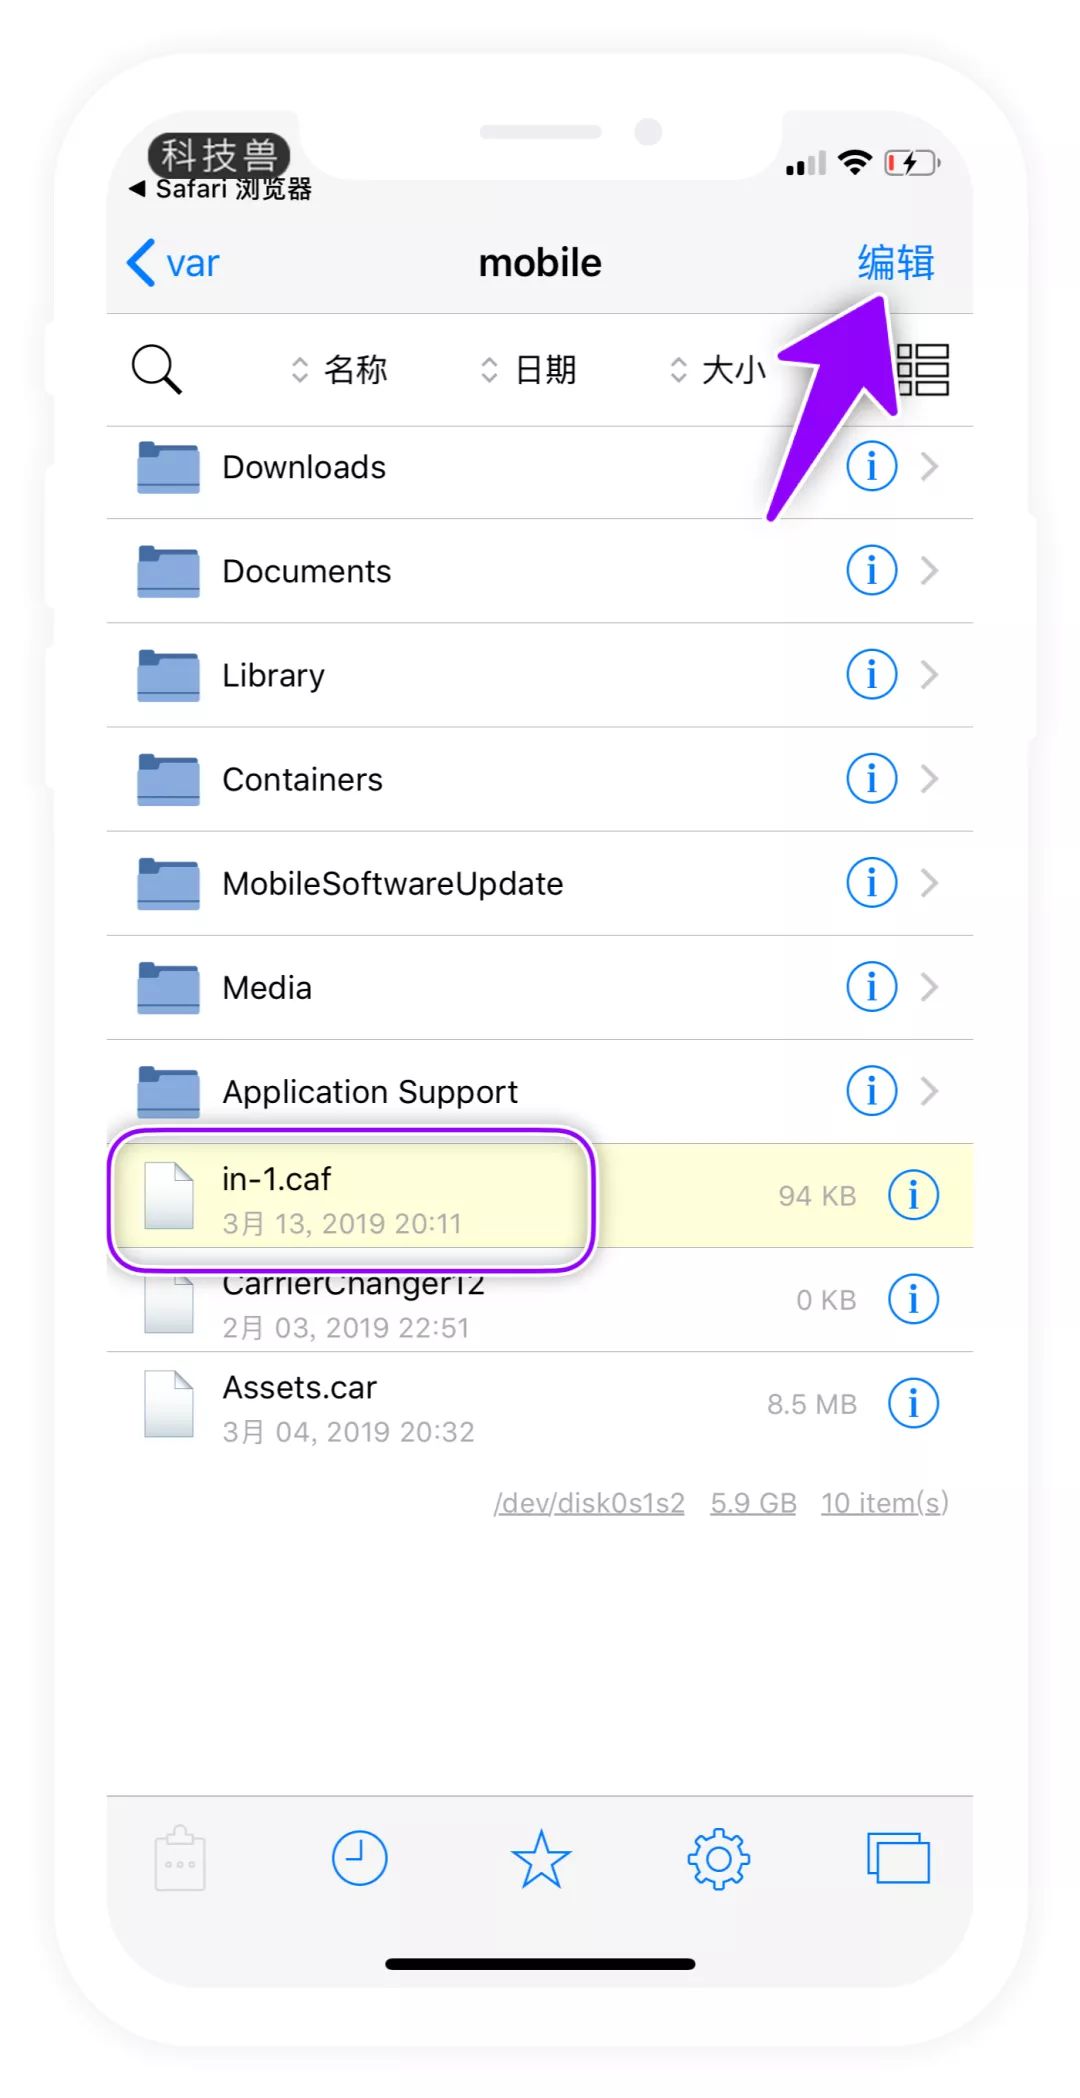The width and height of the screenshot is (1080, 2098).
Task: Open recent history clock icon
Action: point(359,1858)
